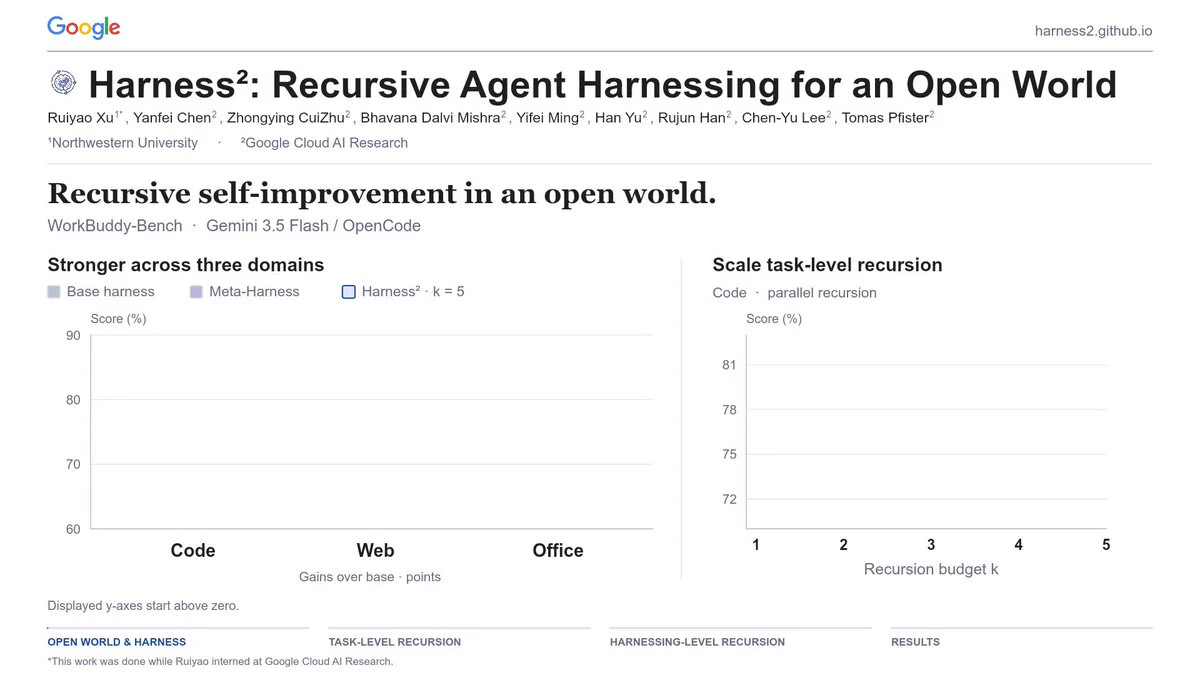Click the Scale task-level recursion heading
This screenshot has width=1200, height=675.
(x=827, y=265)
